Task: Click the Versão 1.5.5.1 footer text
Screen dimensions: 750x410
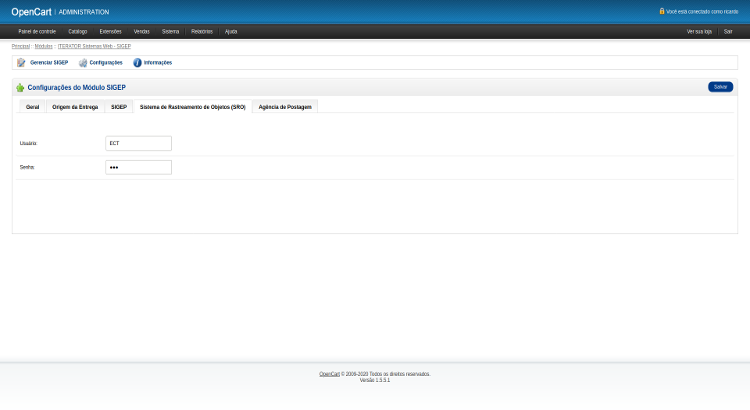Action: (x=375, y=380)
